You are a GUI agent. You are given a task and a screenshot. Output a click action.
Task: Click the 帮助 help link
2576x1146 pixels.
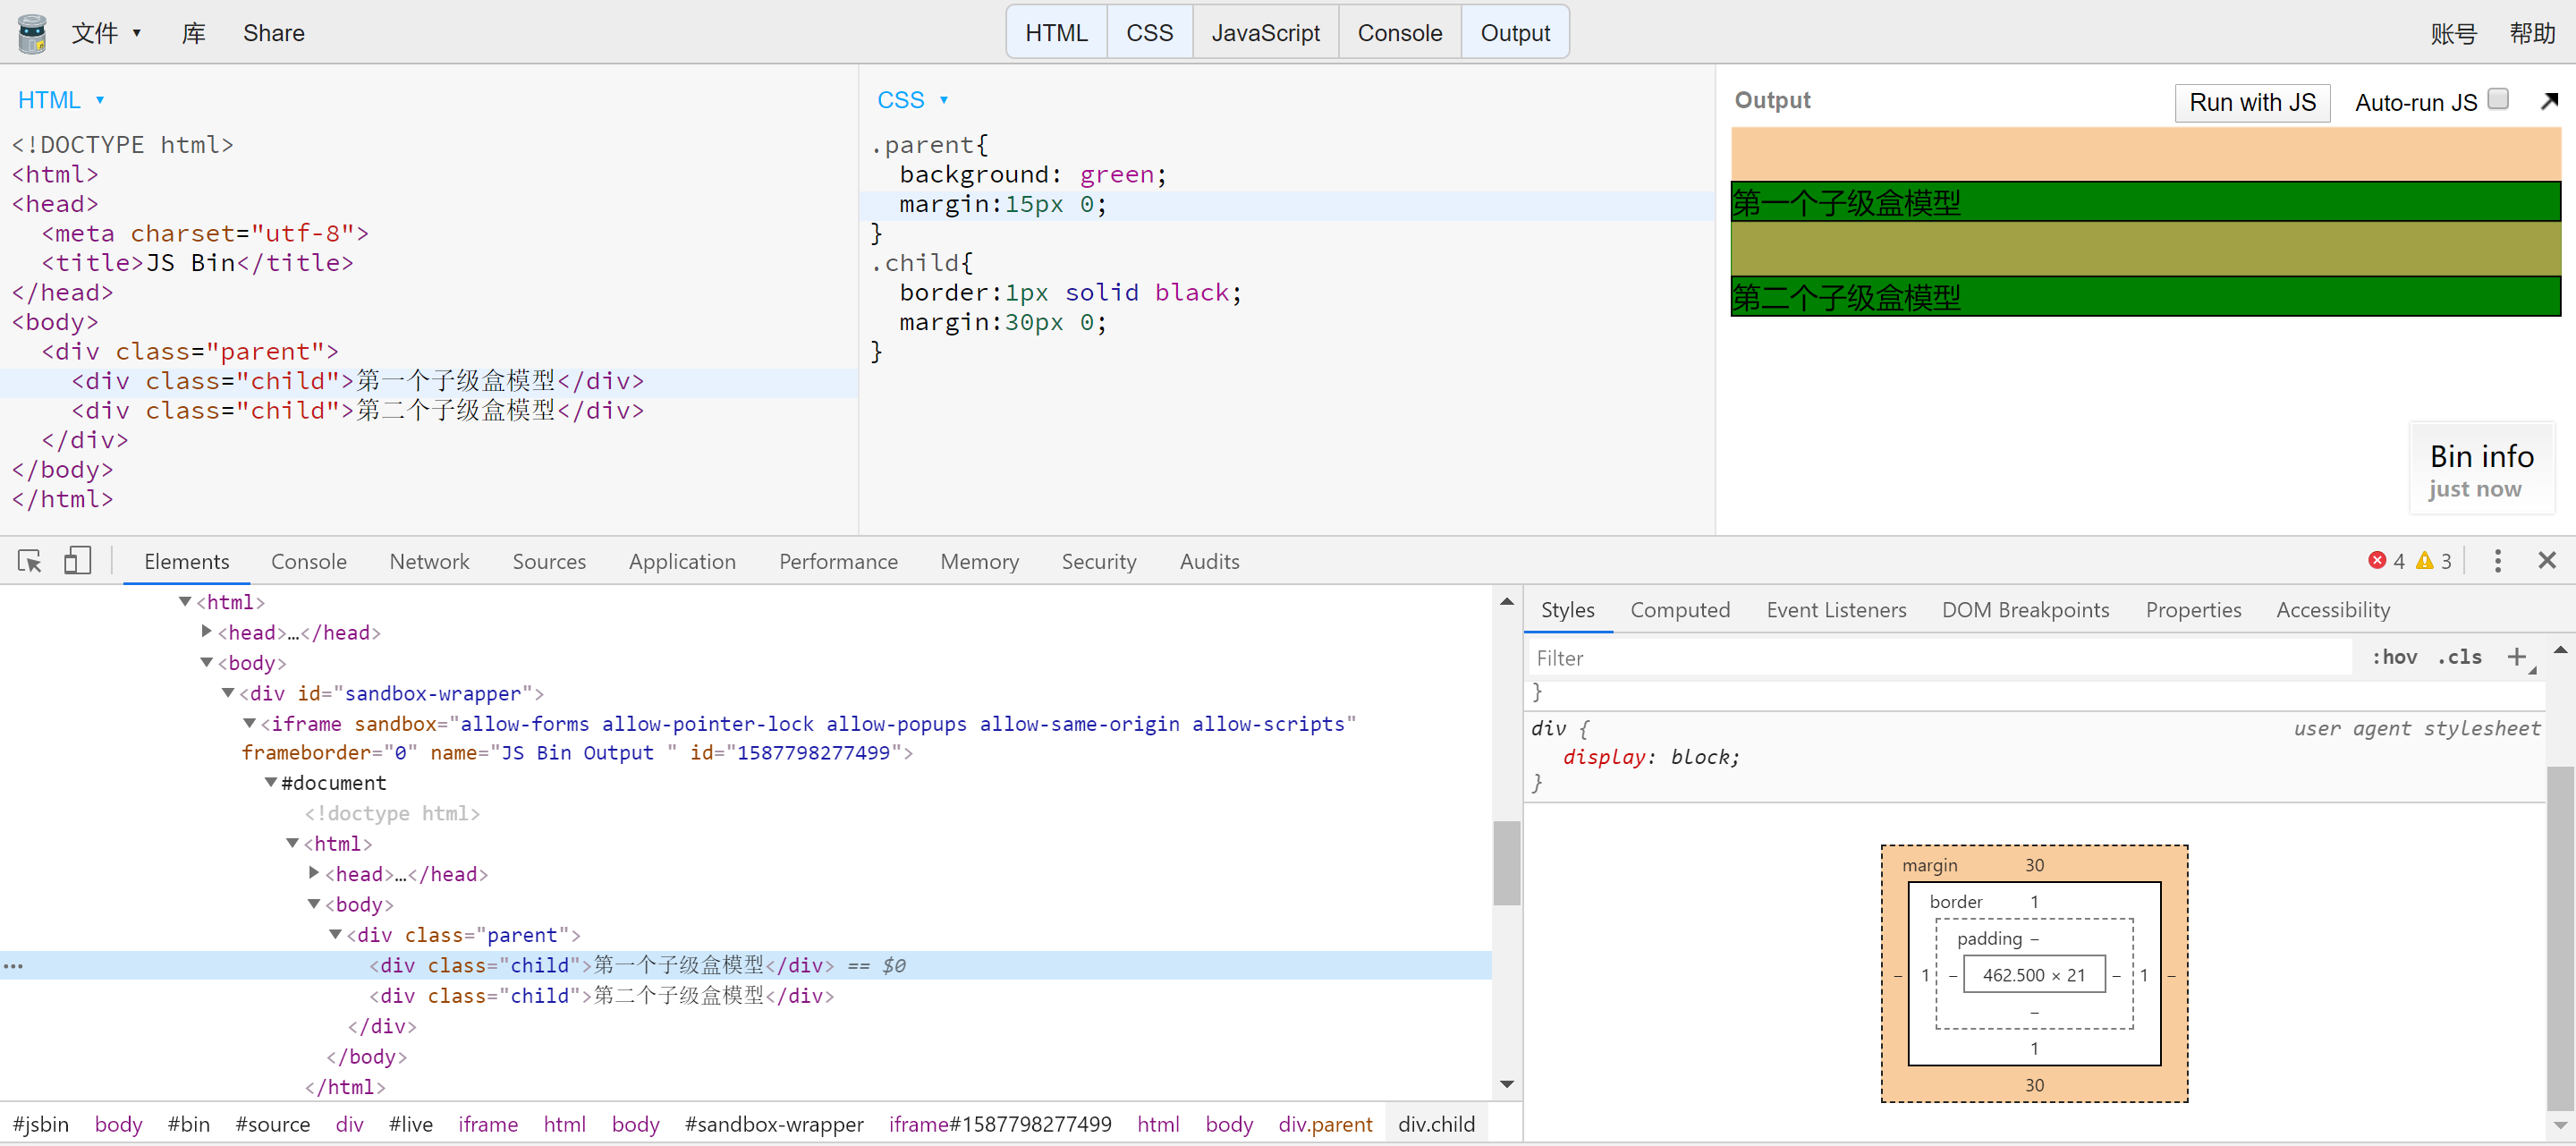tap(2532, 33)
